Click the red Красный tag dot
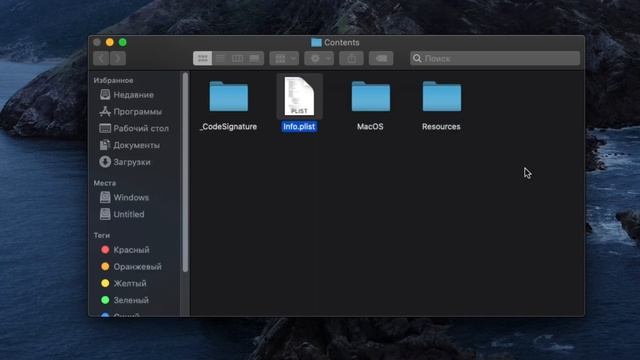The image size is (640, 360). pos(105,249)
